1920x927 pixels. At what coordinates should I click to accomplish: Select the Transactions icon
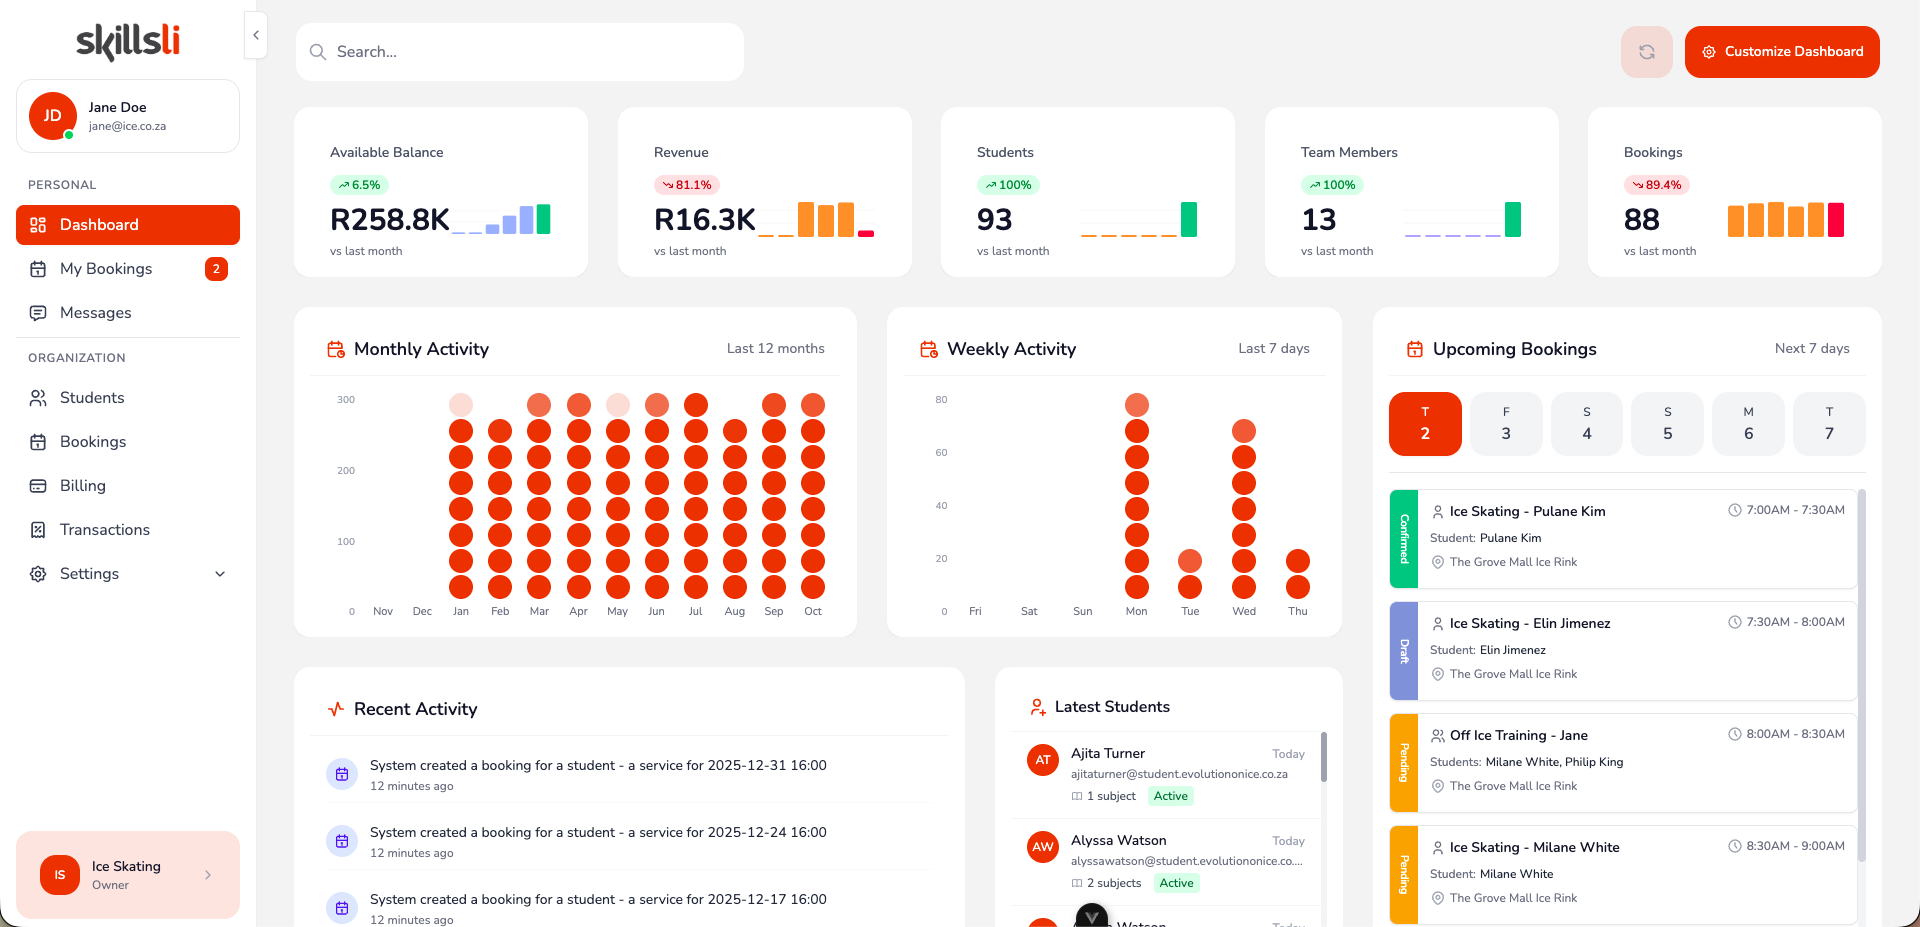tap(38, 529)
